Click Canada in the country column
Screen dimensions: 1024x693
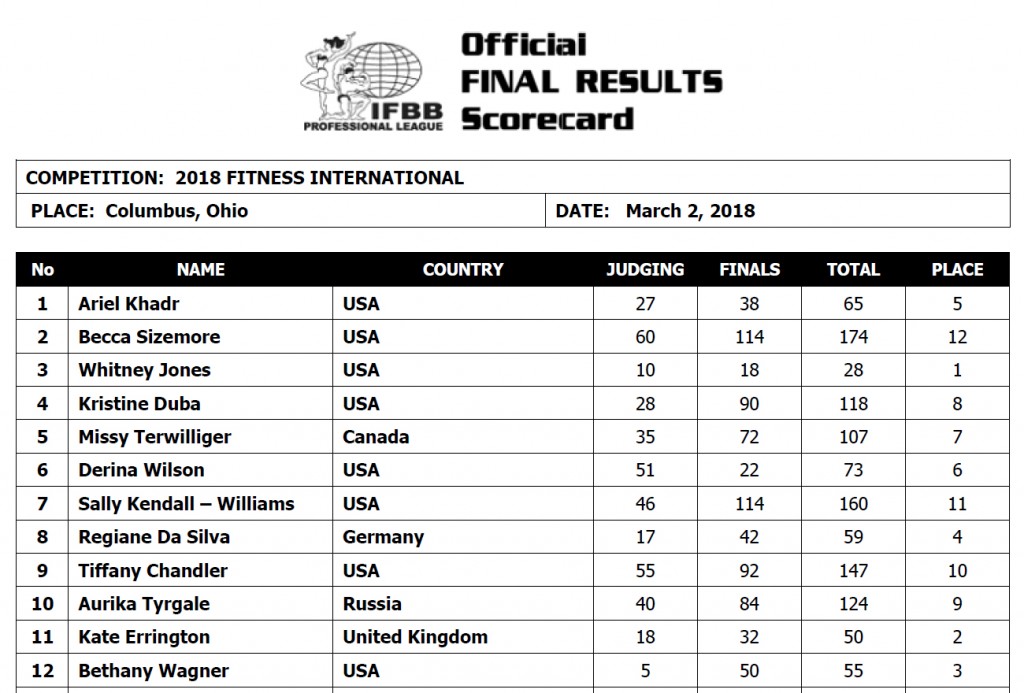375,437
